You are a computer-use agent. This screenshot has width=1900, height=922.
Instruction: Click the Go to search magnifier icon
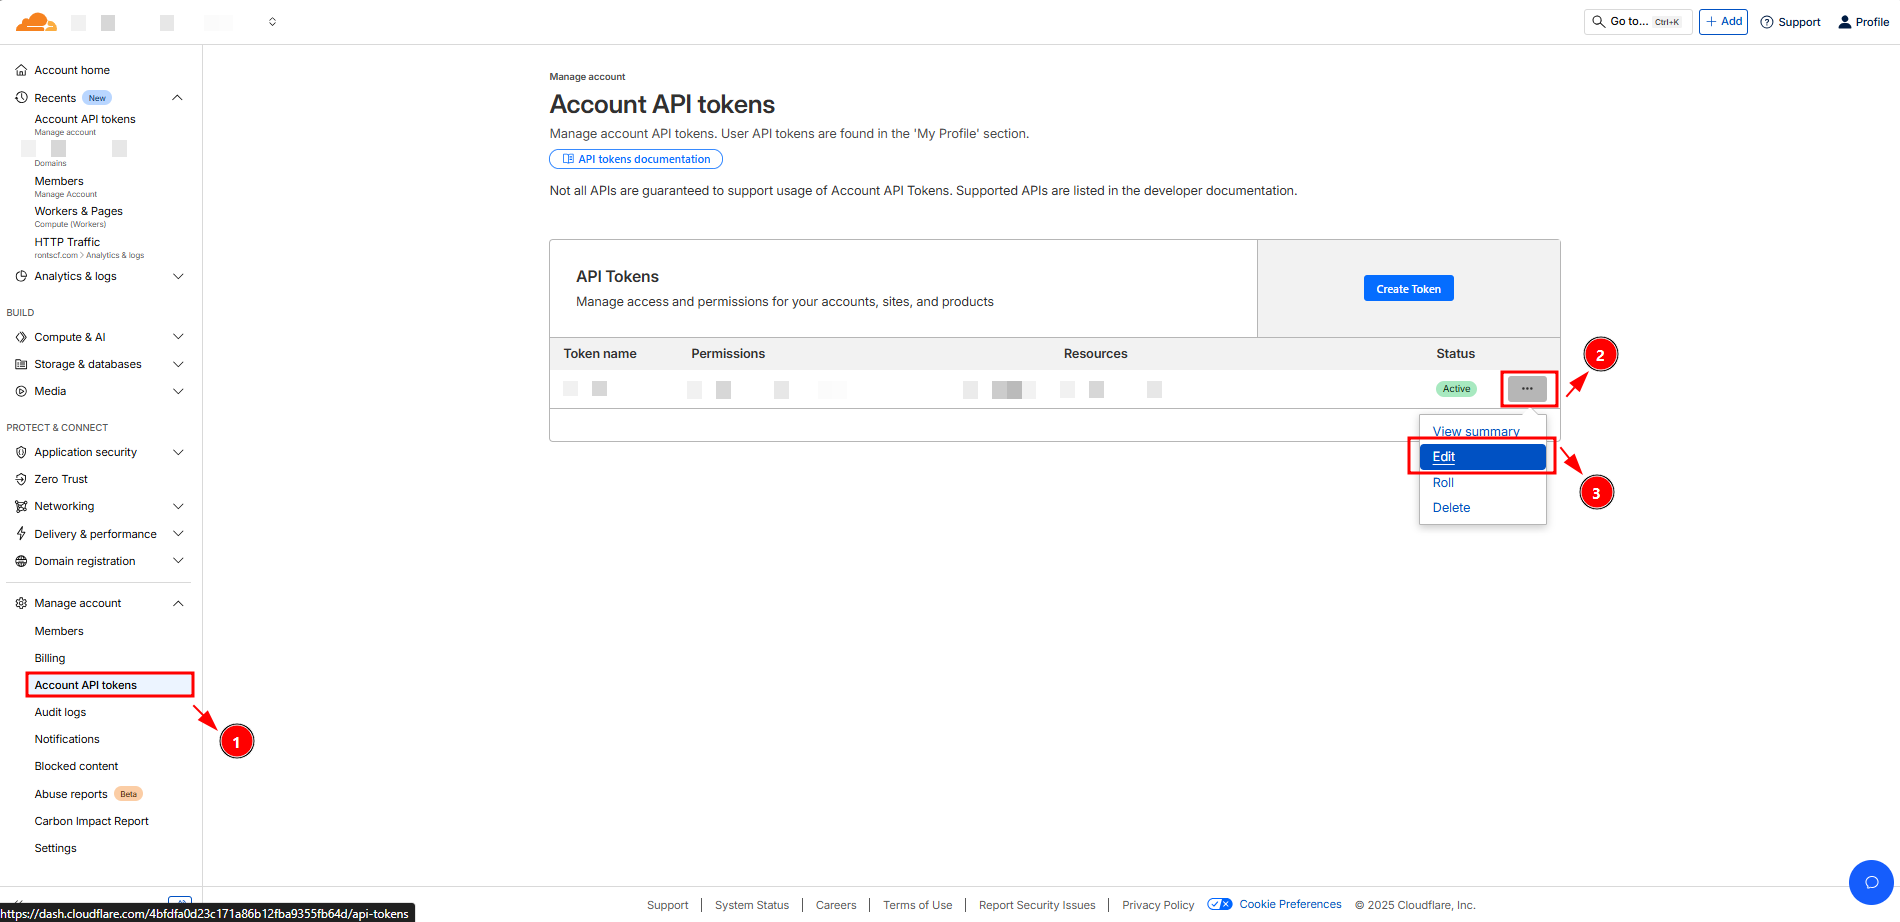click(x=1599, y=21)
